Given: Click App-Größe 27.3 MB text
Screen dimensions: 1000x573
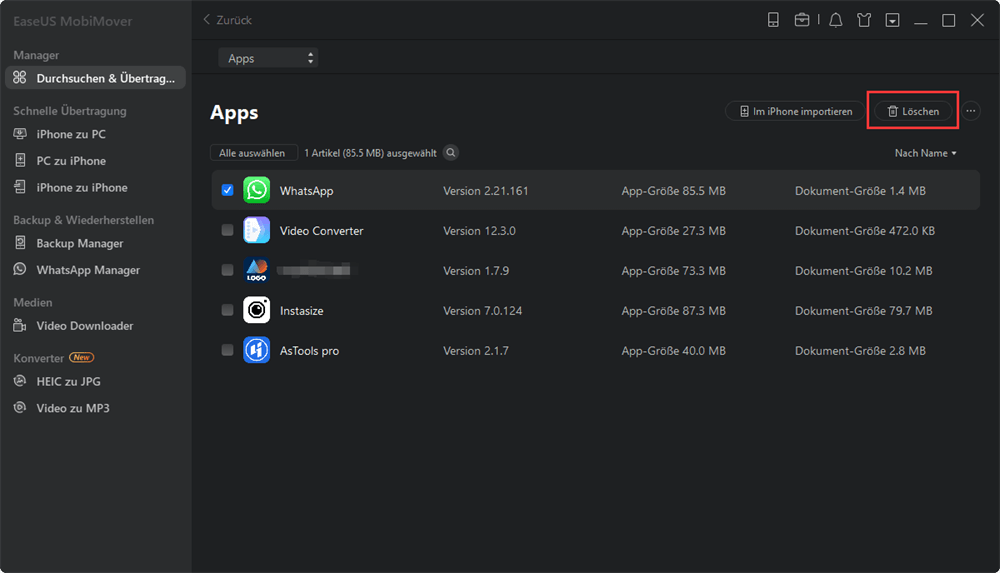Looking at the screenshot, I should (673, 231).
